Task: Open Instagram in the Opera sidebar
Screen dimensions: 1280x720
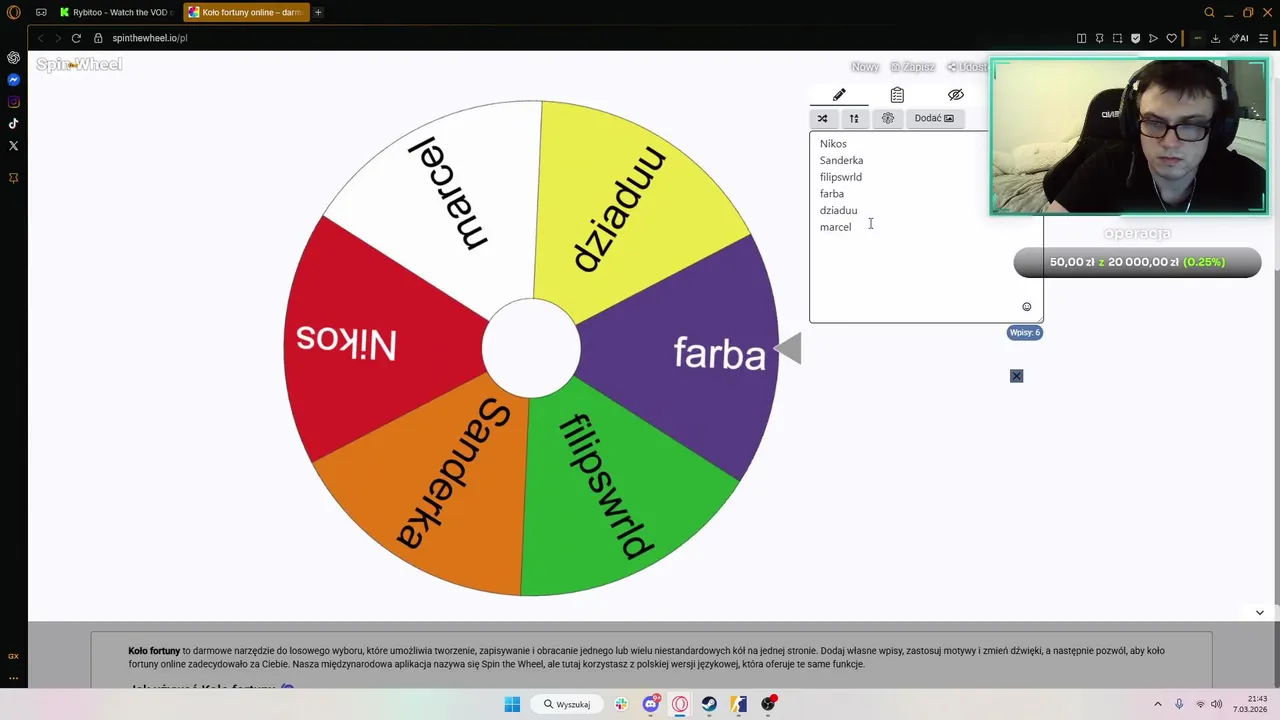Action: pos(14,102)
